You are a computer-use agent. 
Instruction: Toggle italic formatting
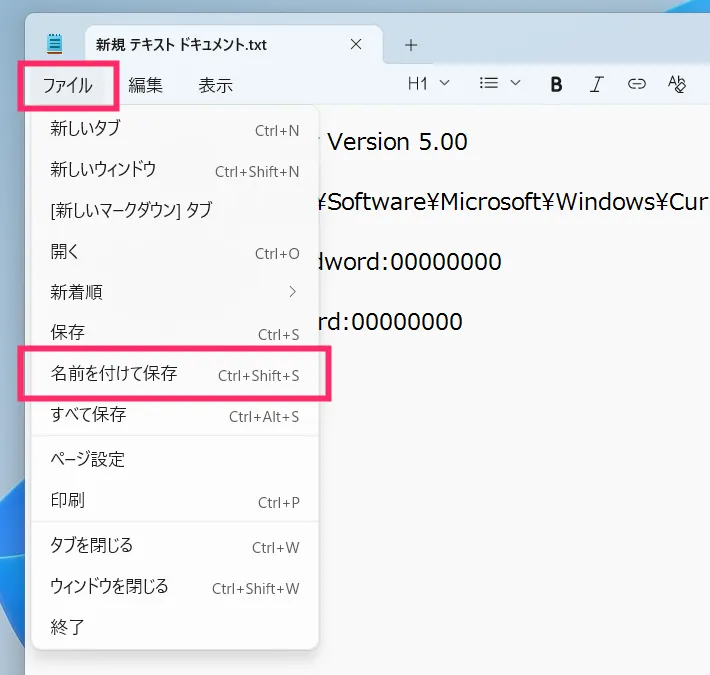[x=596, y=84]
